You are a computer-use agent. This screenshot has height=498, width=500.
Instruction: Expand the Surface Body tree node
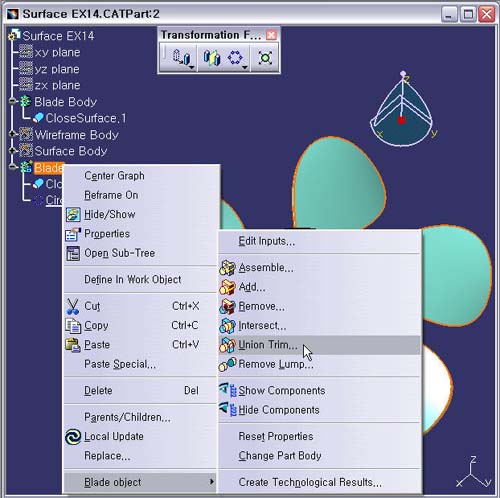pos(13,151)
